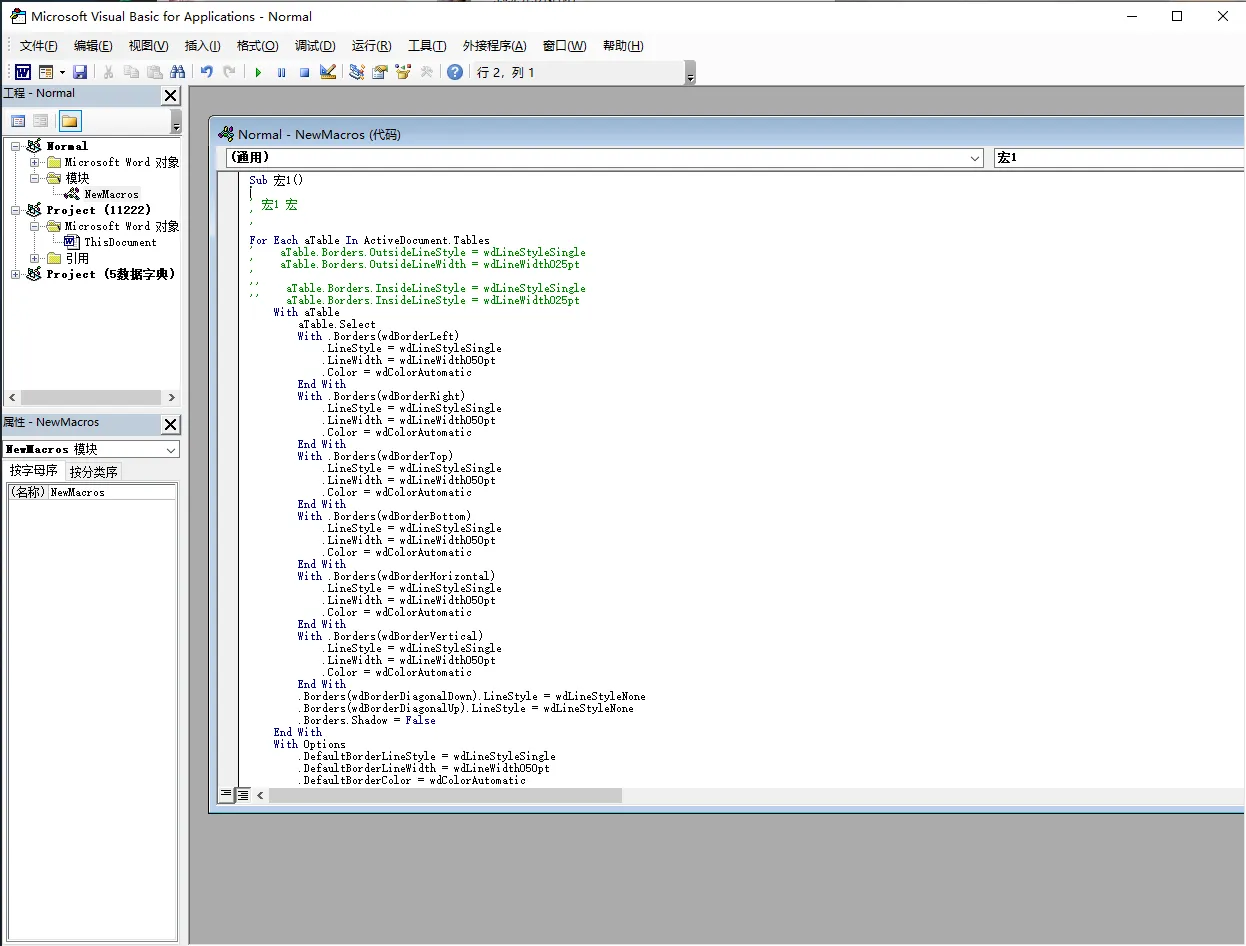Click the code line aTable.Select

point(337,324)
